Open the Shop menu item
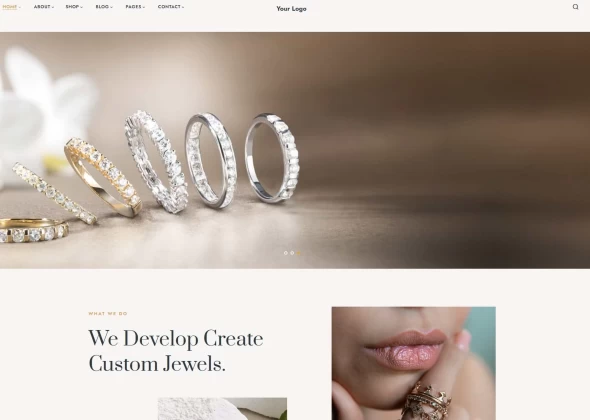Viewport: 590px width, 420px height. coord(72,7)
